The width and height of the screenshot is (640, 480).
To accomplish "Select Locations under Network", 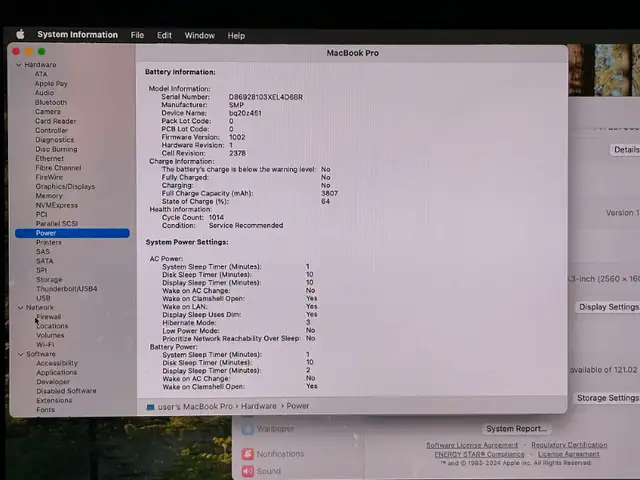I will point(52,326).
